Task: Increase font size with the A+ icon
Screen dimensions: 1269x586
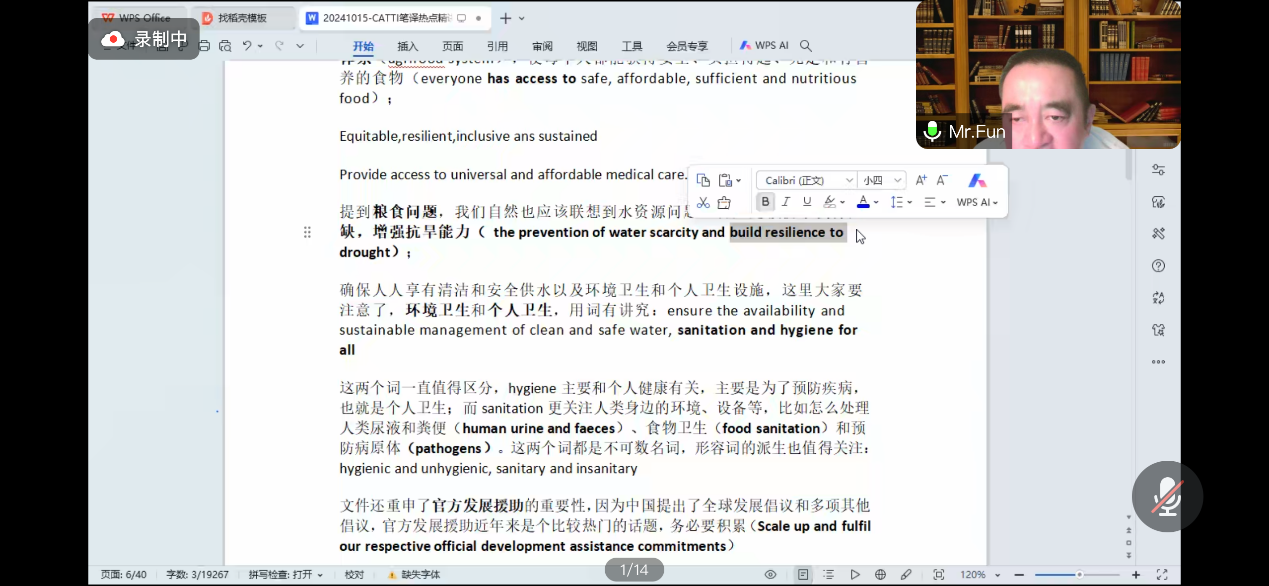Action: [921, 180]
